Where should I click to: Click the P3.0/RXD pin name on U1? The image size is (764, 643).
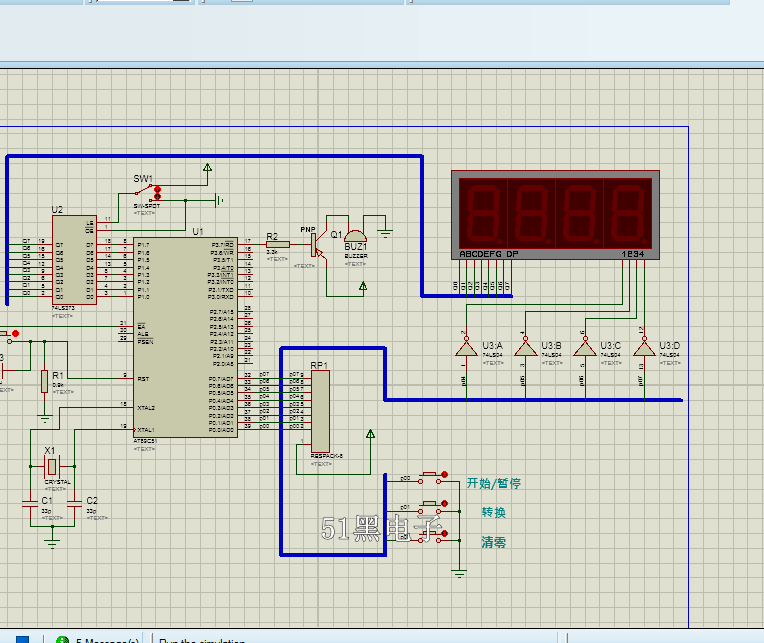pyautogui.click(x=221, y=297)
